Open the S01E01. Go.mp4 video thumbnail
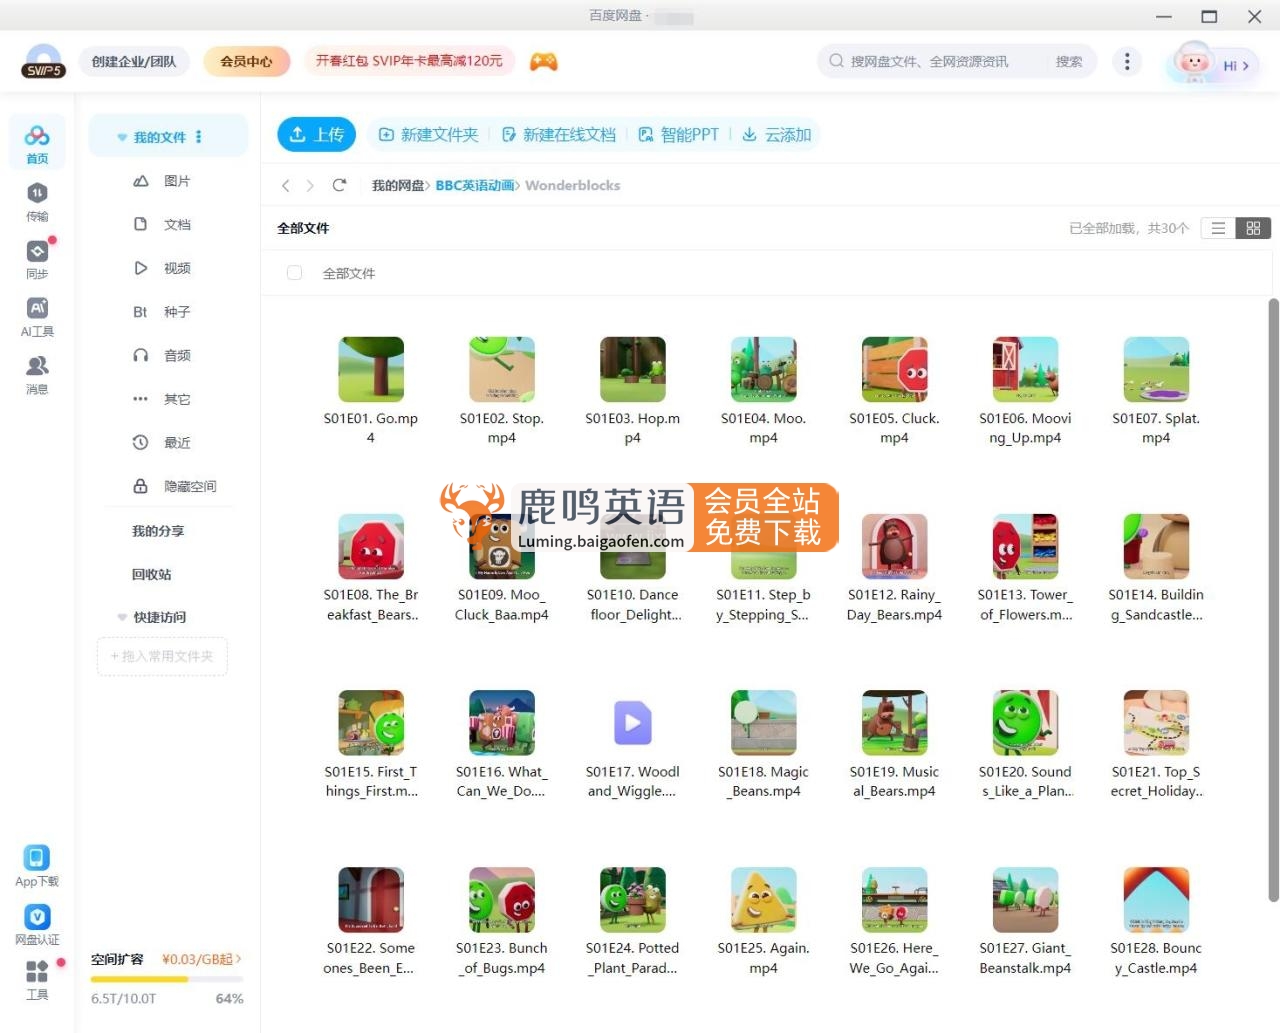Viewport: 1280px width, 1033px height. pos(371,368)
